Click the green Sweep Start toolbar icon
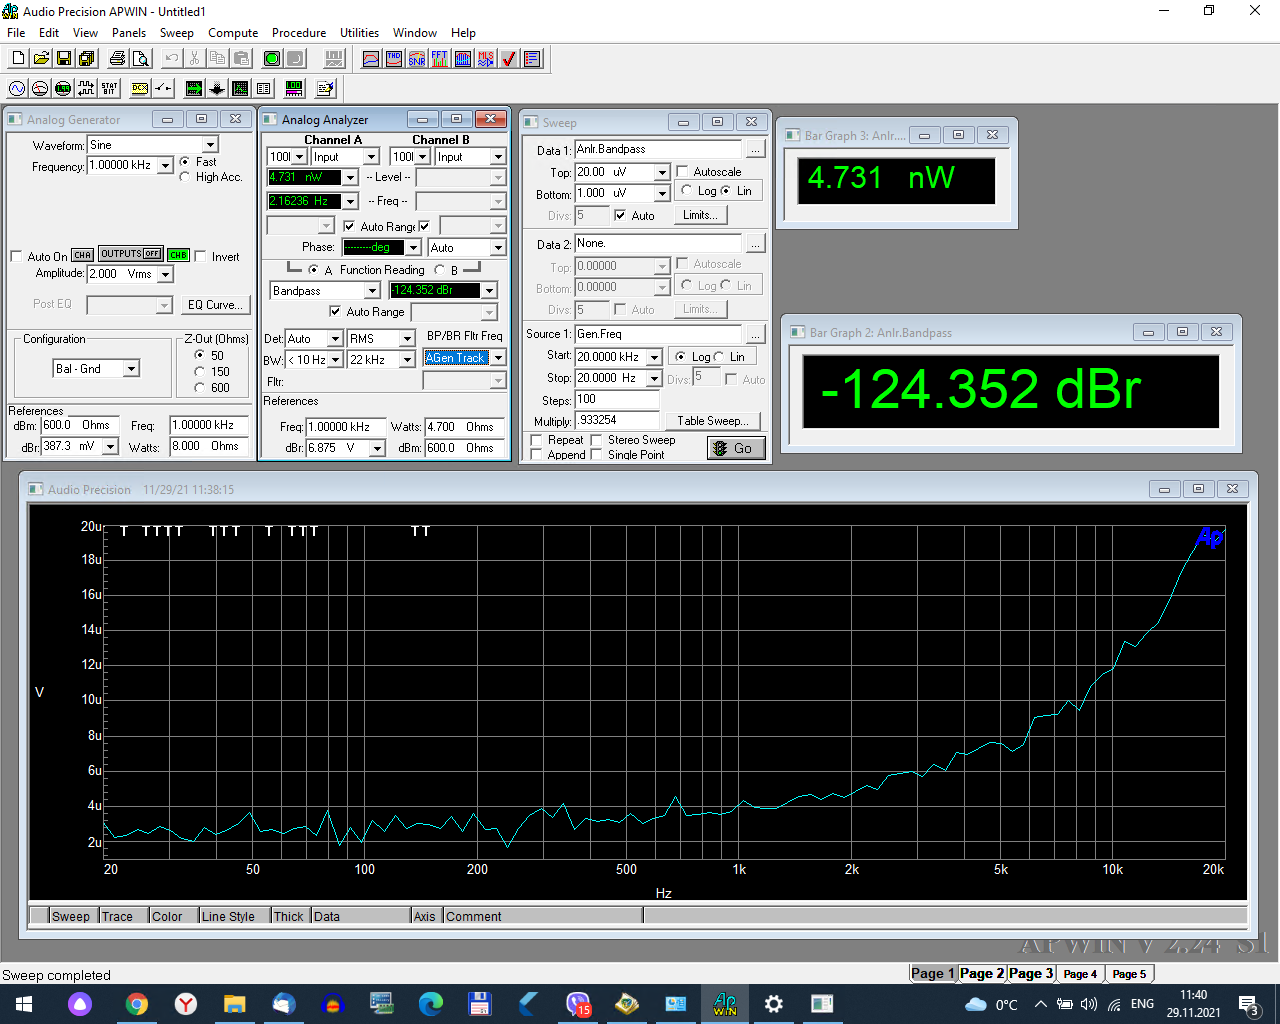 coord(271,58)
